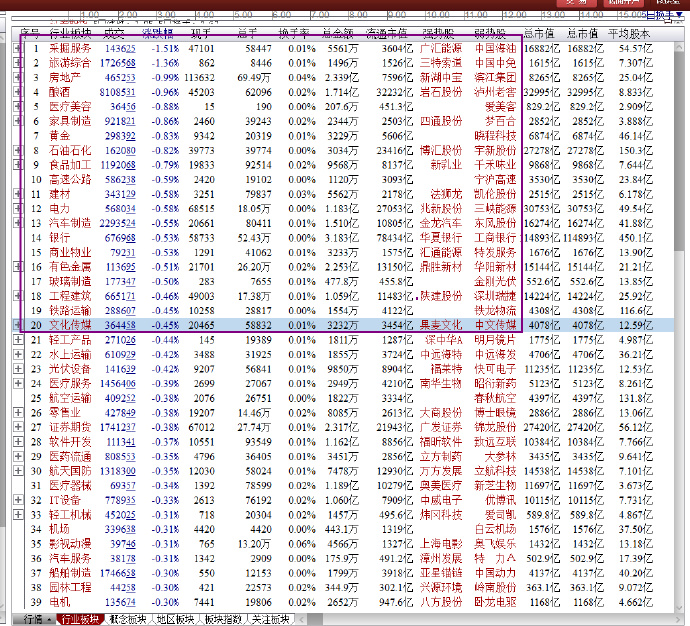Open weak stock 白云机场

pyautogui.click(x=495, y=529)
